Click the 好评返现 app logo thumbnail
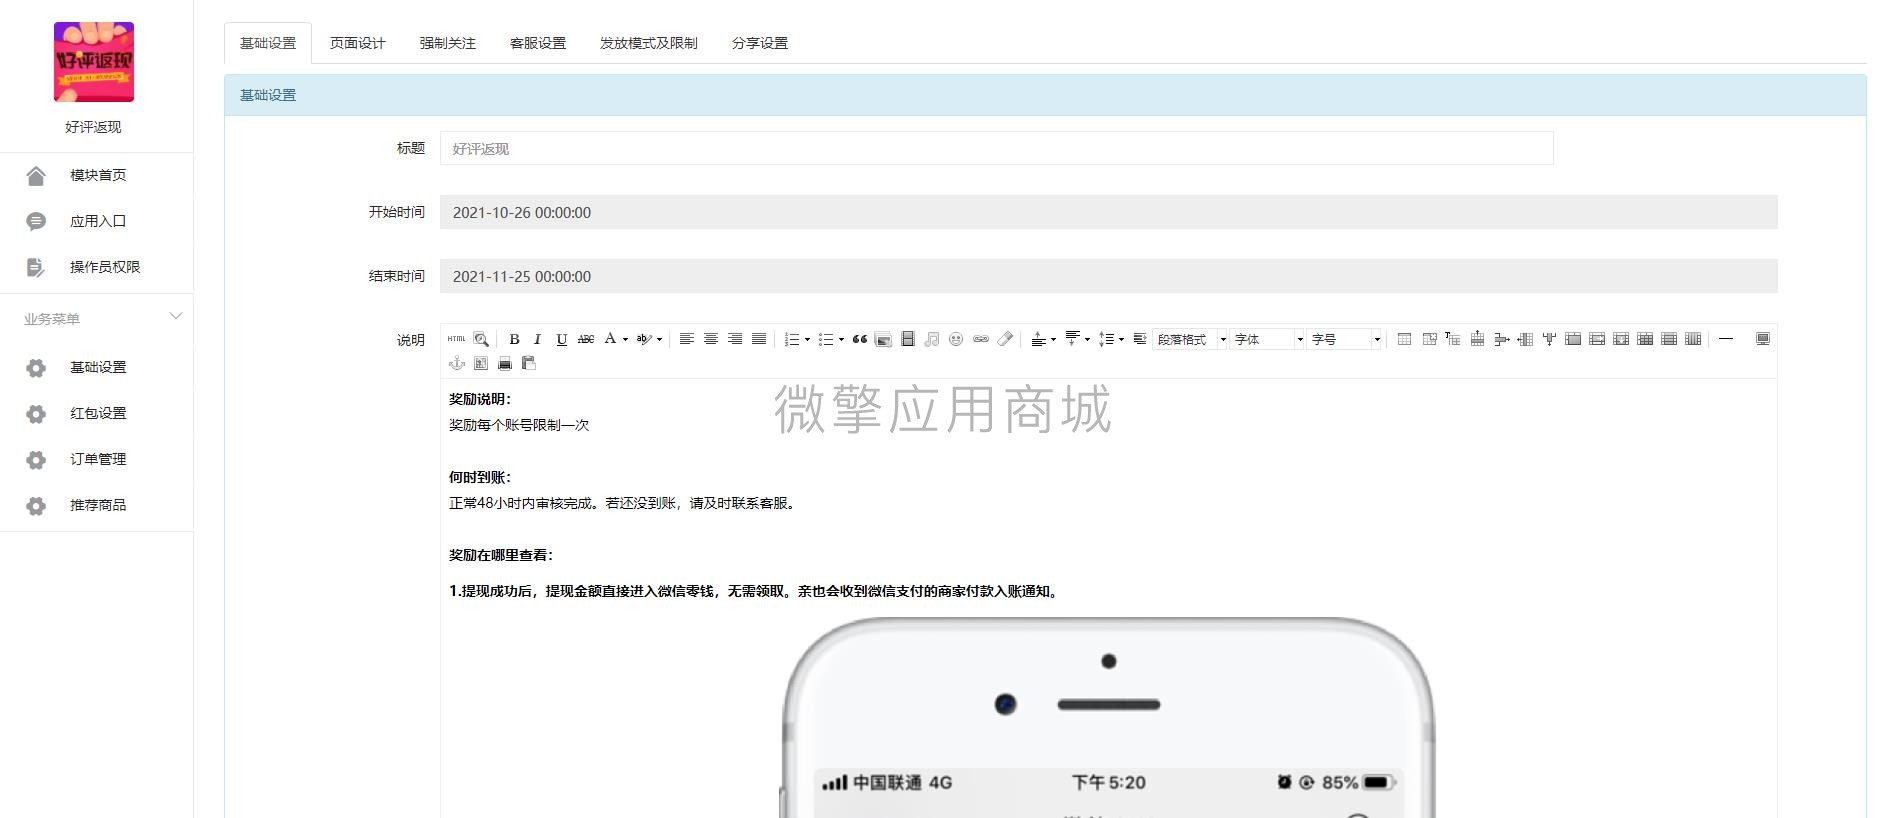 tap(94, 62)
